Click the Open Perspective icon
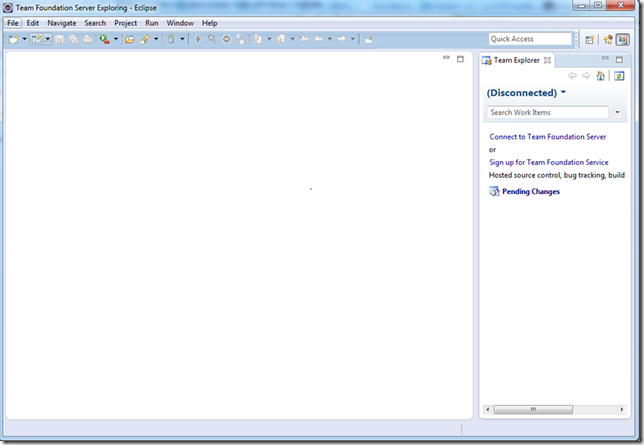 pos(590,39)
